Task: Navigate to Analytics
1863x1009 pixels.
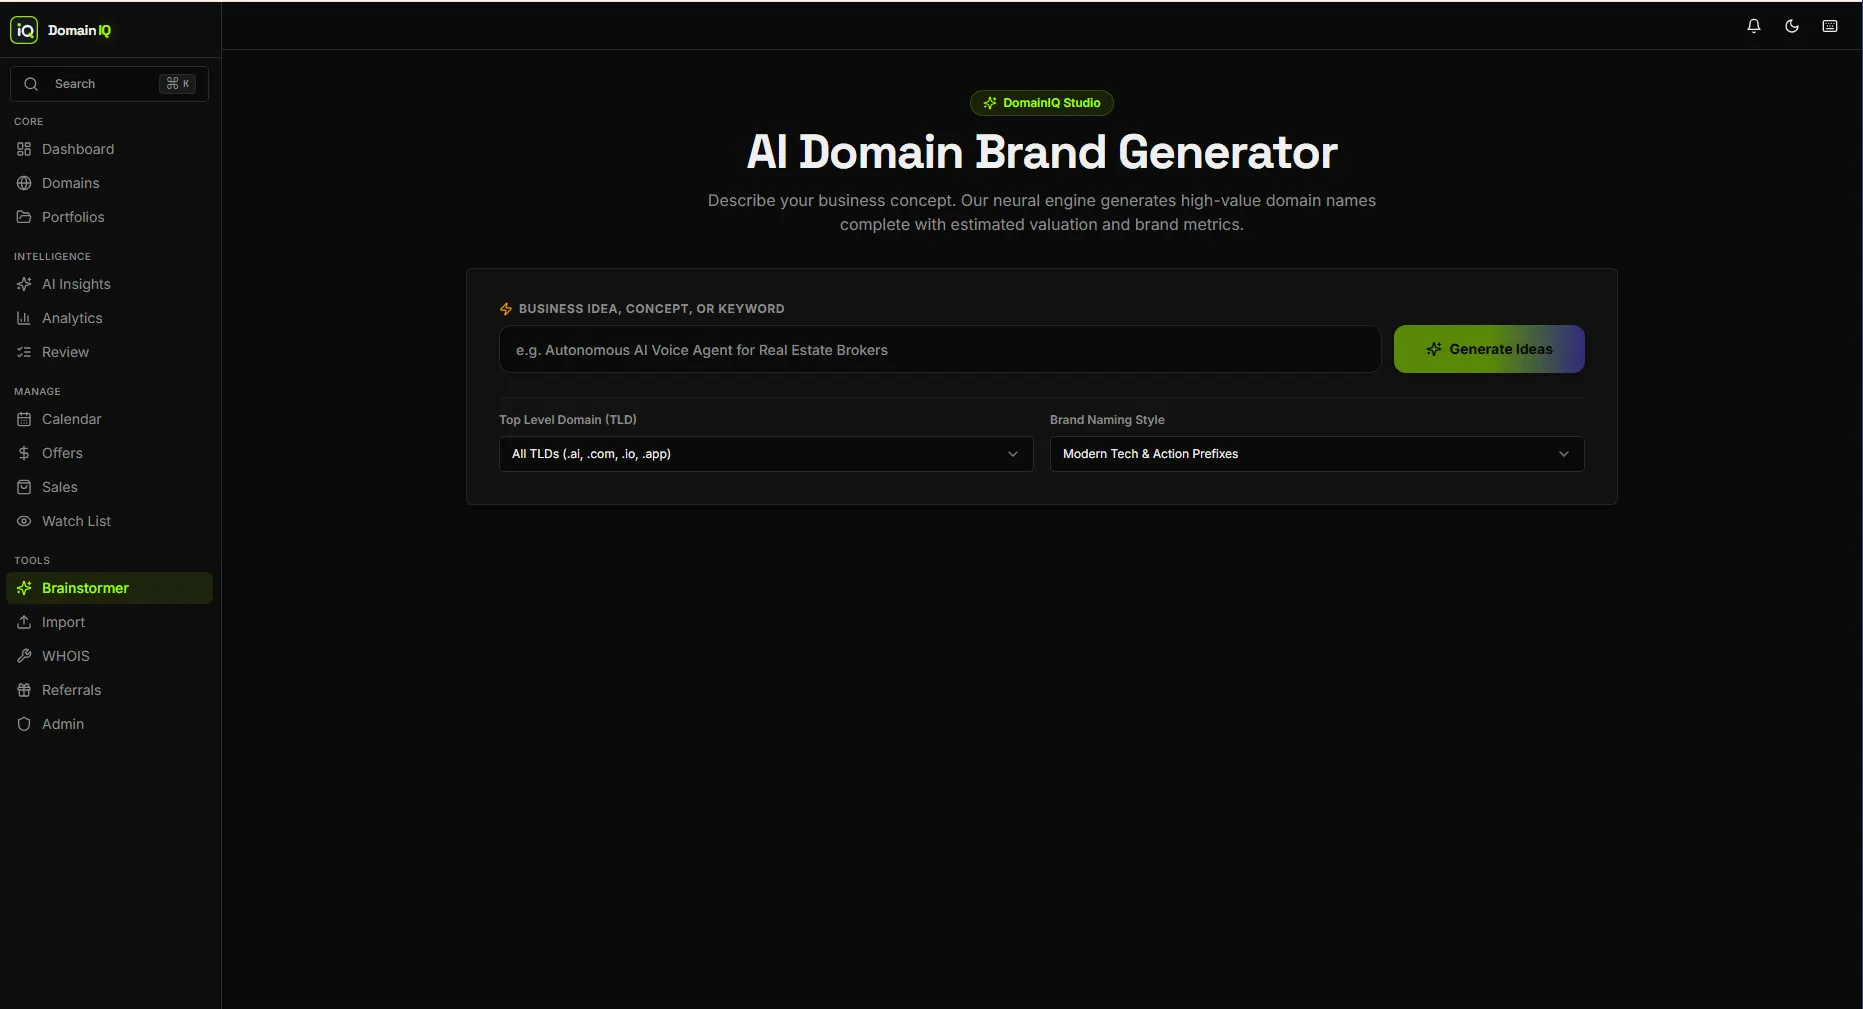Action: pos(109,318)
